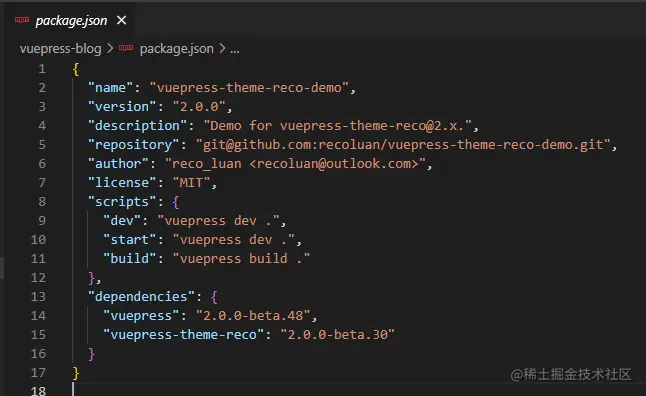The width and height of the screenshot is (646, 396).
Task: Click the npm icon in the breadcrumb
Action: point(126,48)
